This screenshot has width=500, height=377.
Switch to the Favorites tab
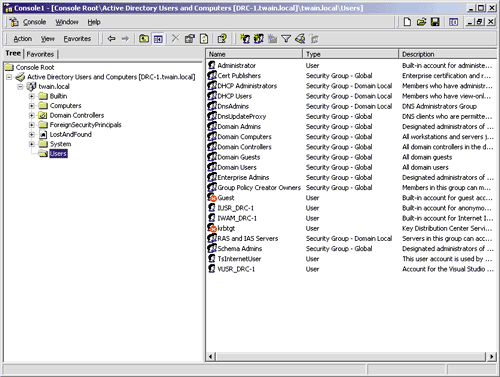(40, 54)
